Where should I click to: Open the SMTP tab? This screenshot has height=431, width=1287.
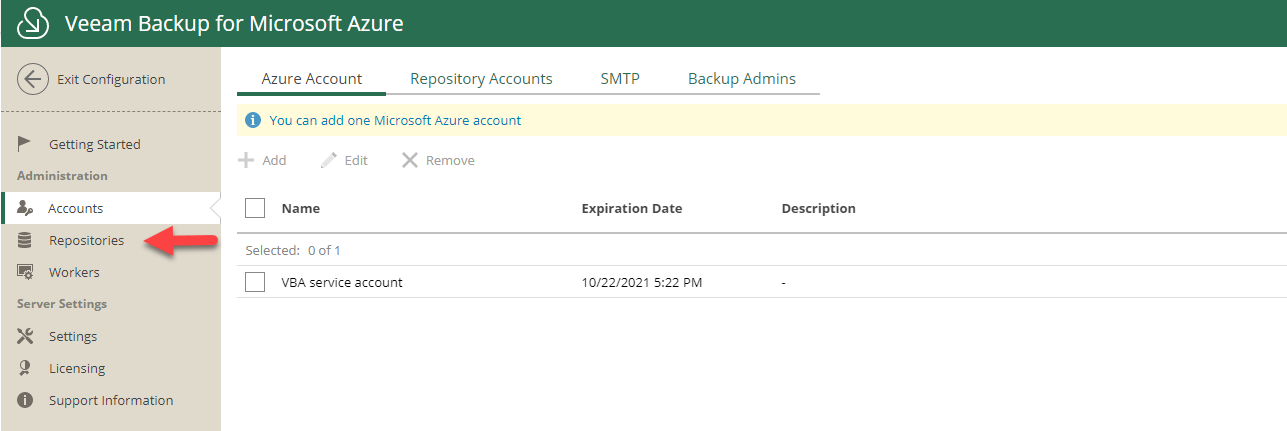[x=620, y=79]
